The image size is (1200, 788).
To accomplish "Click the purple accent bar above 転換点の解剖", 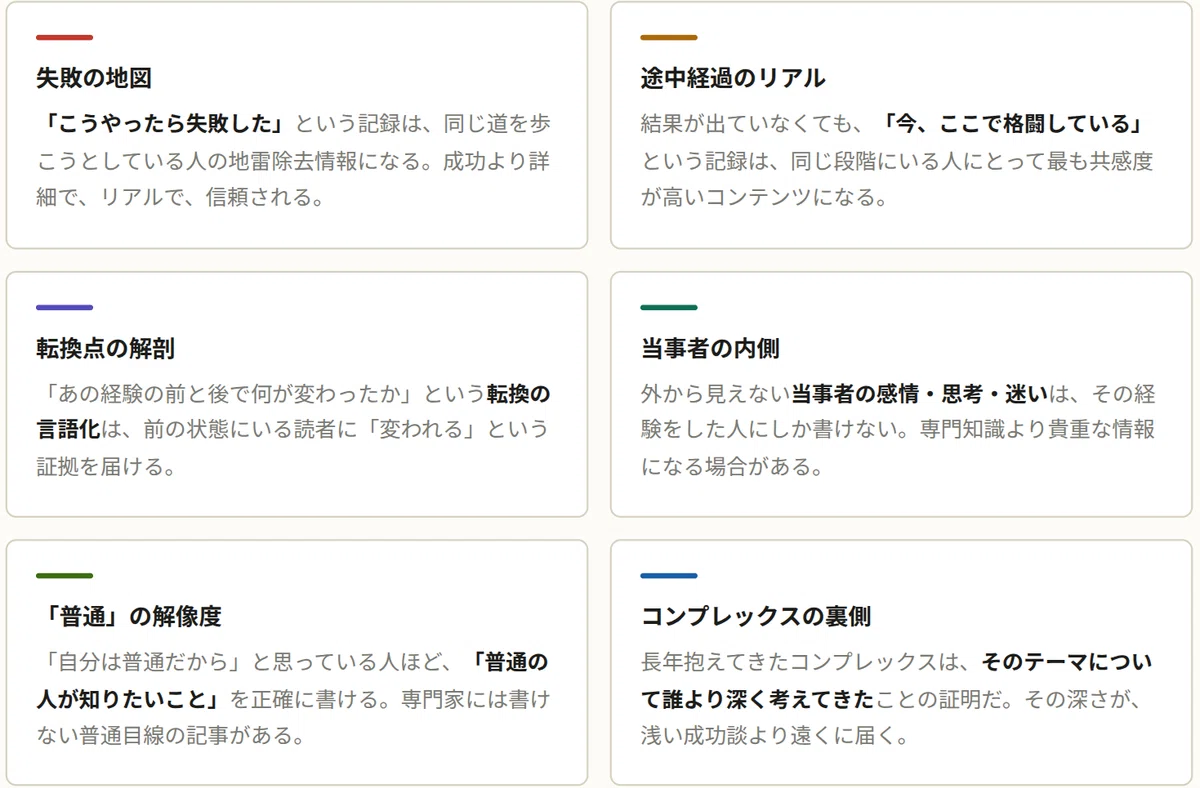I will point(64,307).
